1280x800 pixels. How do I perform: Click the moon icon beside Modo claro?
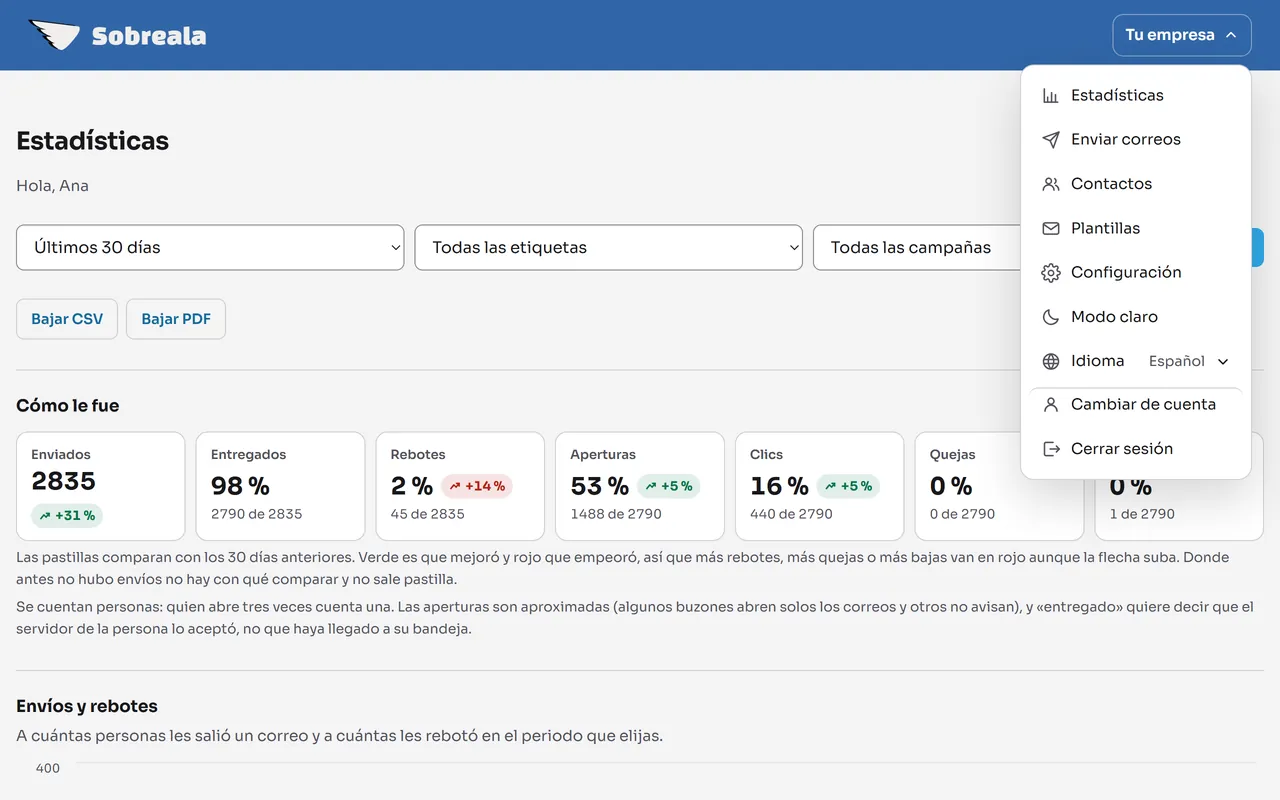(x=1050, y=317)
